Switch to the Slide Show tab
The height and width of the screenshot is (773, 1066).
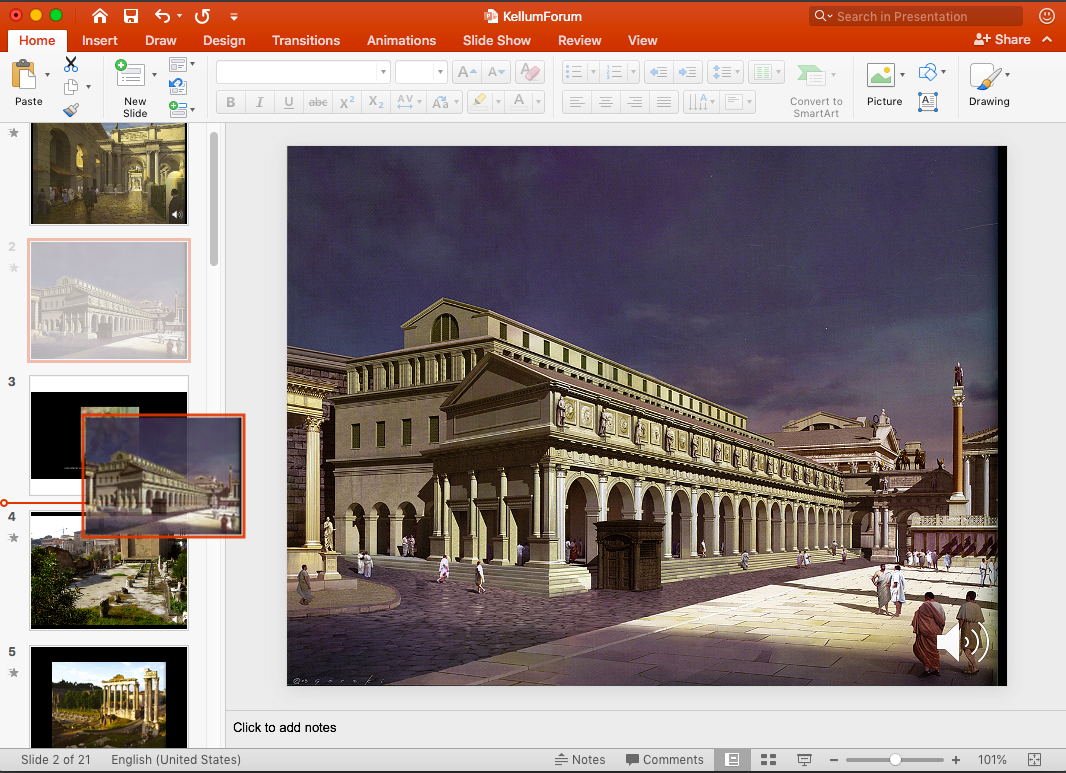[496, 40]
